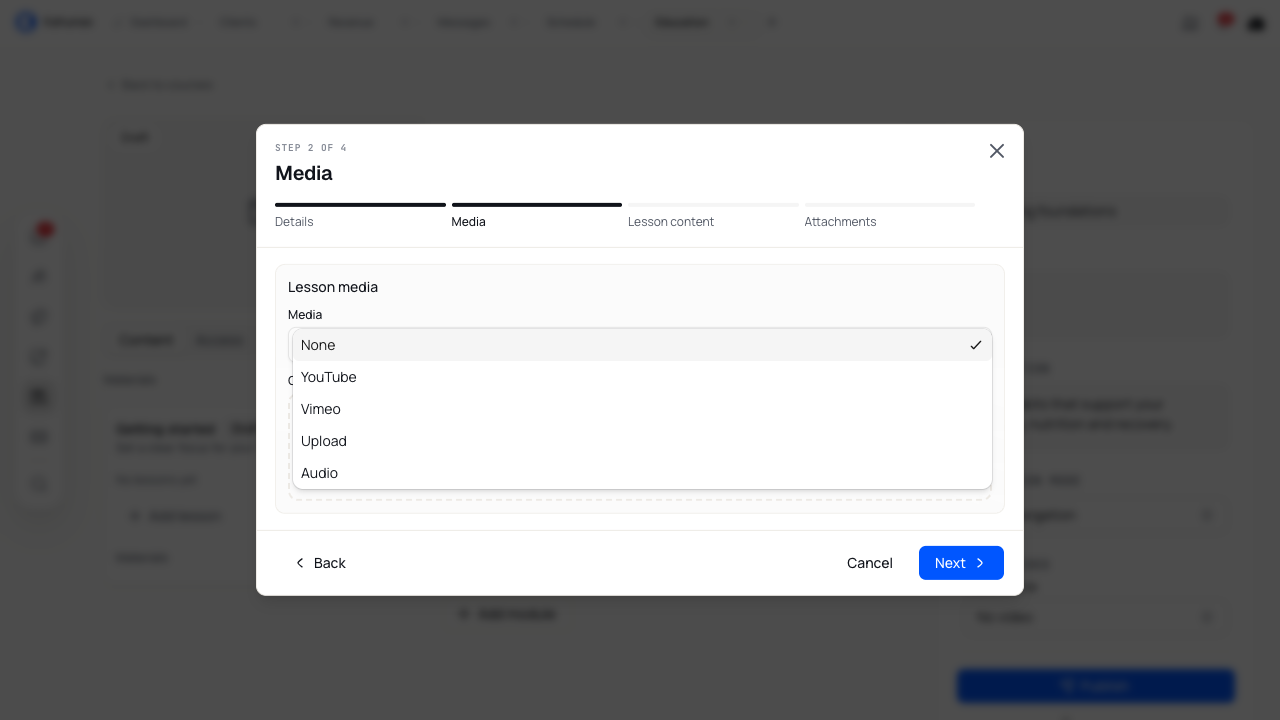
Task: Jump to the Lesson content step
Action: click(x=713, y=217)
